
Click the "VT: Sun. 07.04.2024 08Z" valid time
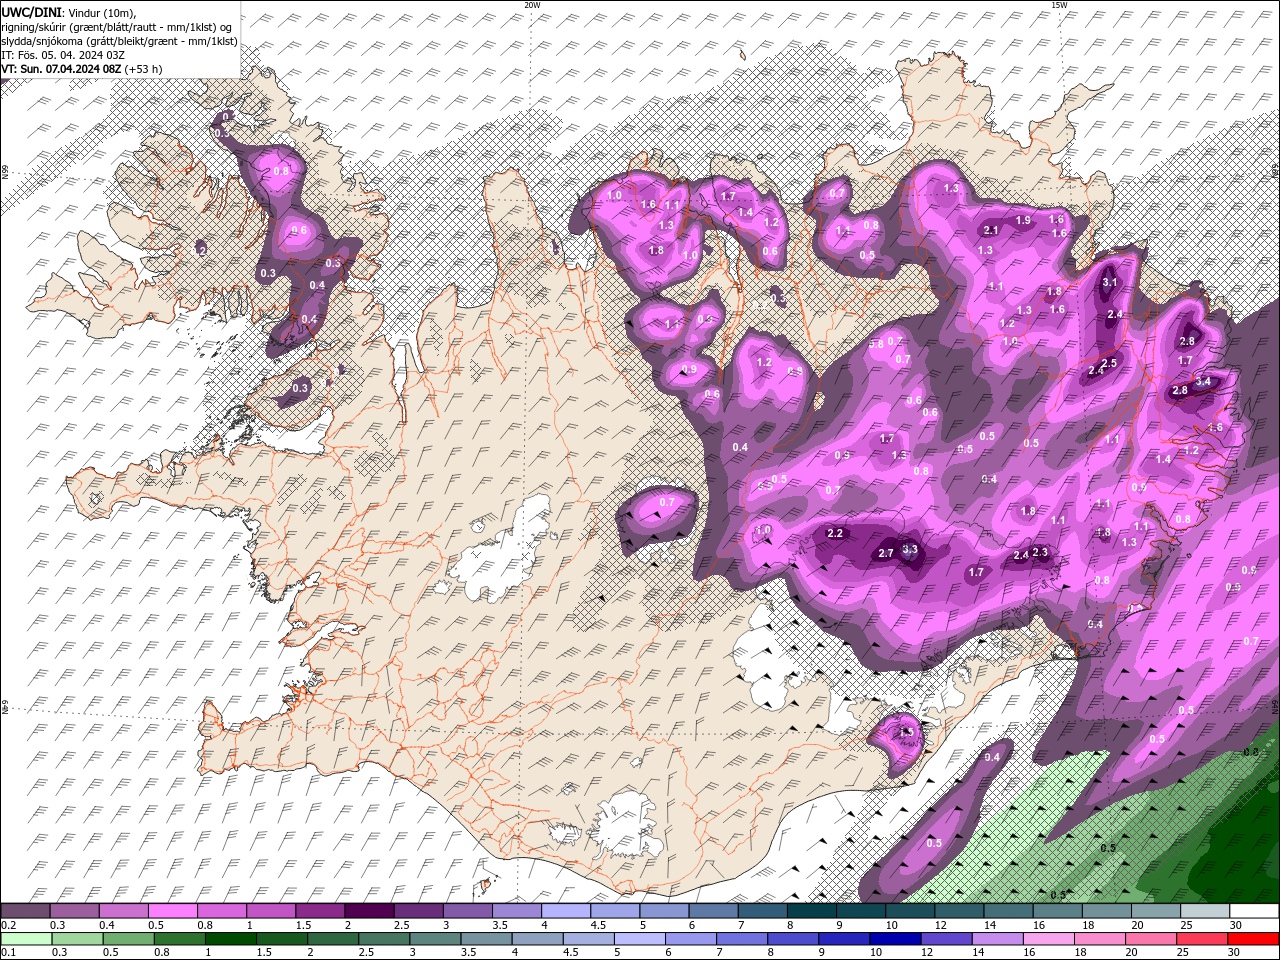pyautogui.click(x=61, y=69)
